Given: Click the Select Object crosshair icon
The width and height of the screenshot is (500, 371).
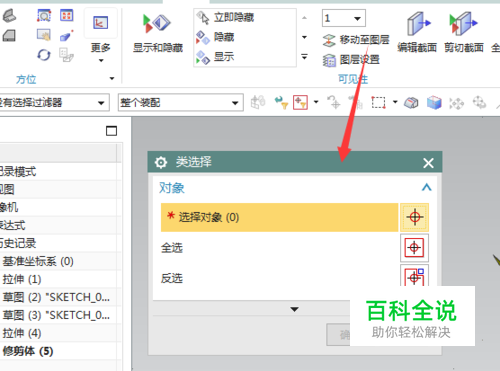Looking at the screenshot, I should coord(415,217).
